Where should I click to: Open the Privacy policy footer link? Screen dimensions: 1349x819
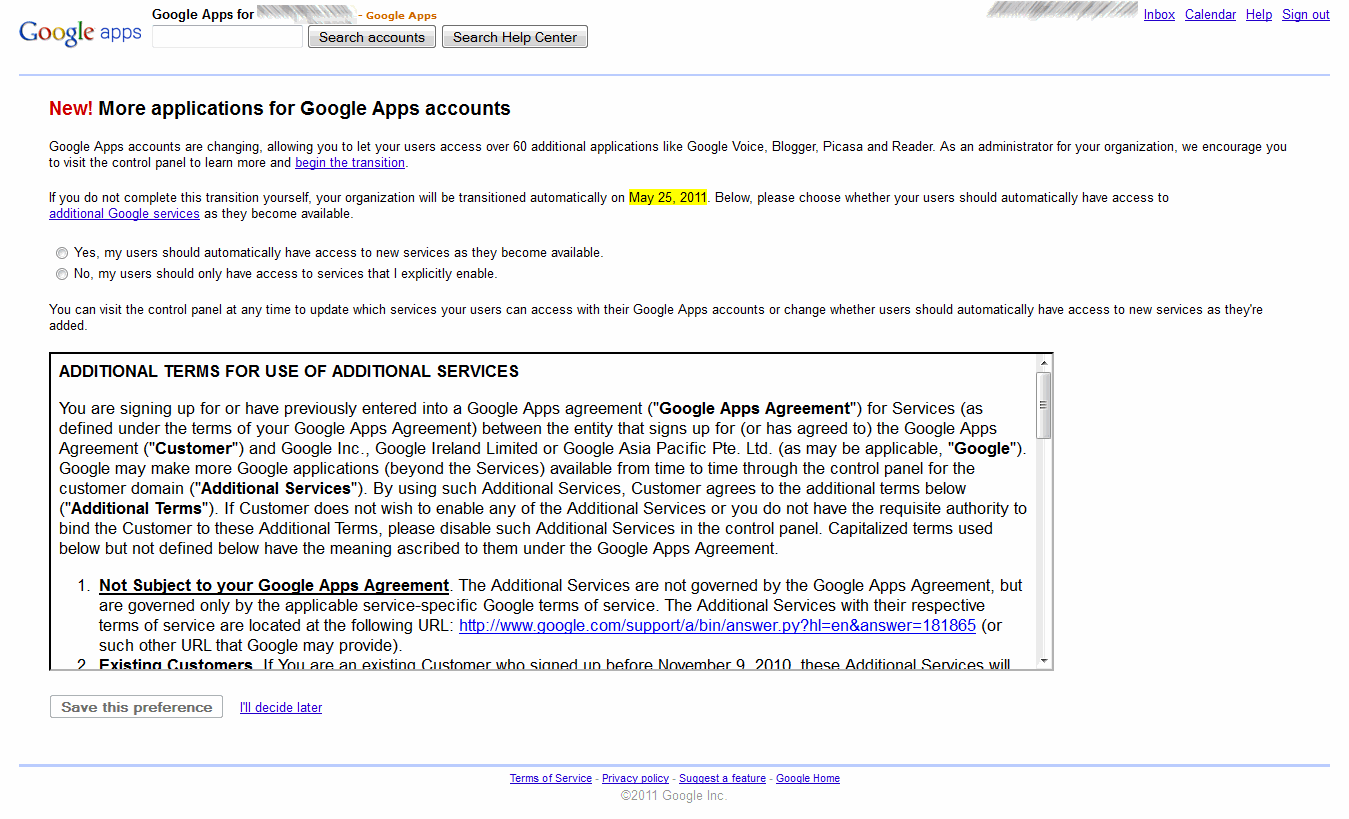point(635,779)
